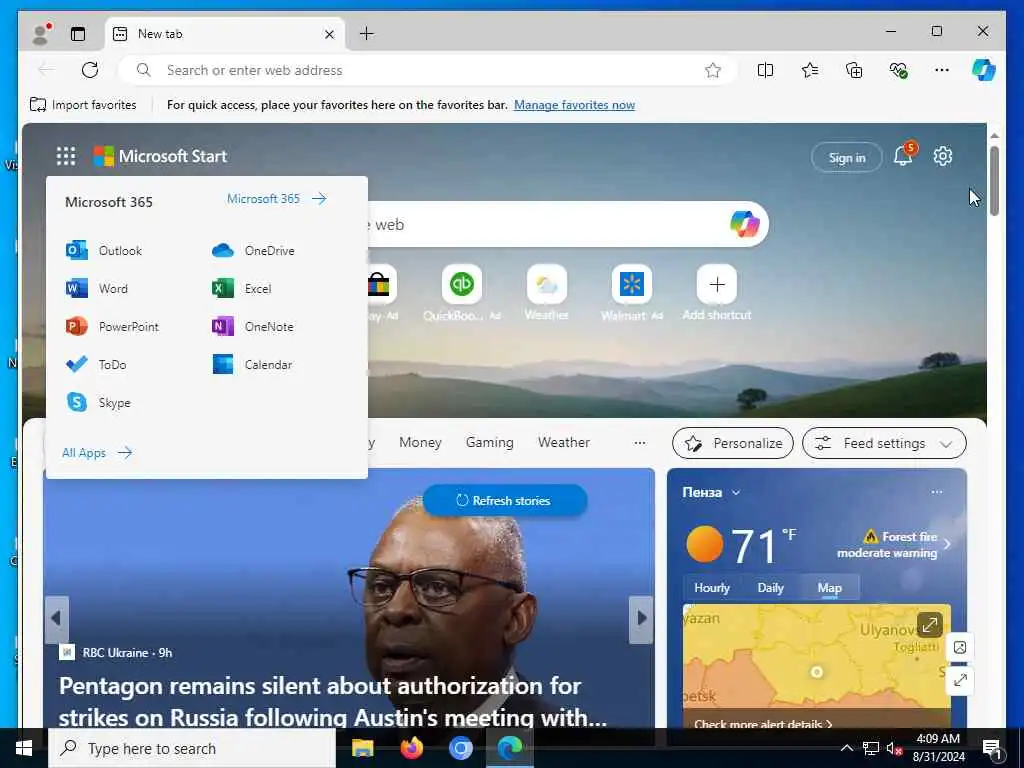Switch weather card to Map

tap(829, 588)
